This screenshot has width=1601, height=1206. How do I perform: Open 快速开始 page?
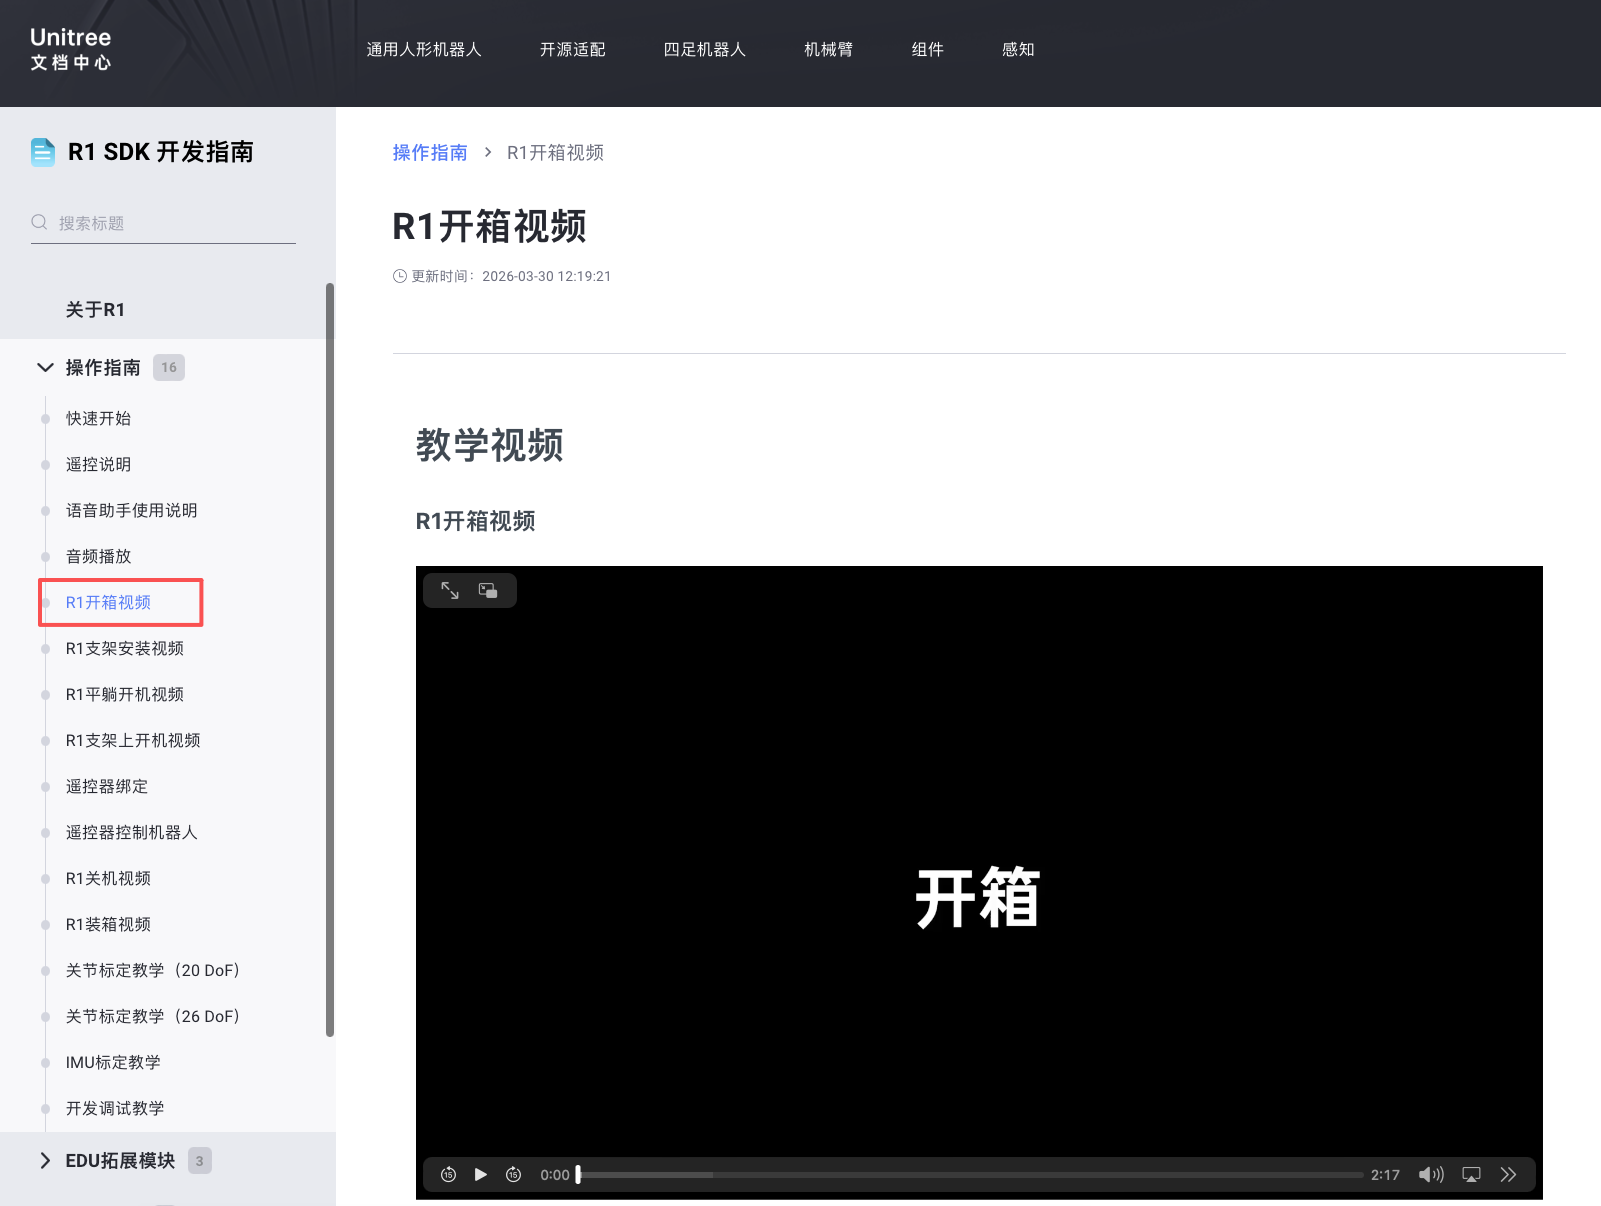pyautogui.click(x=98, y=418)
